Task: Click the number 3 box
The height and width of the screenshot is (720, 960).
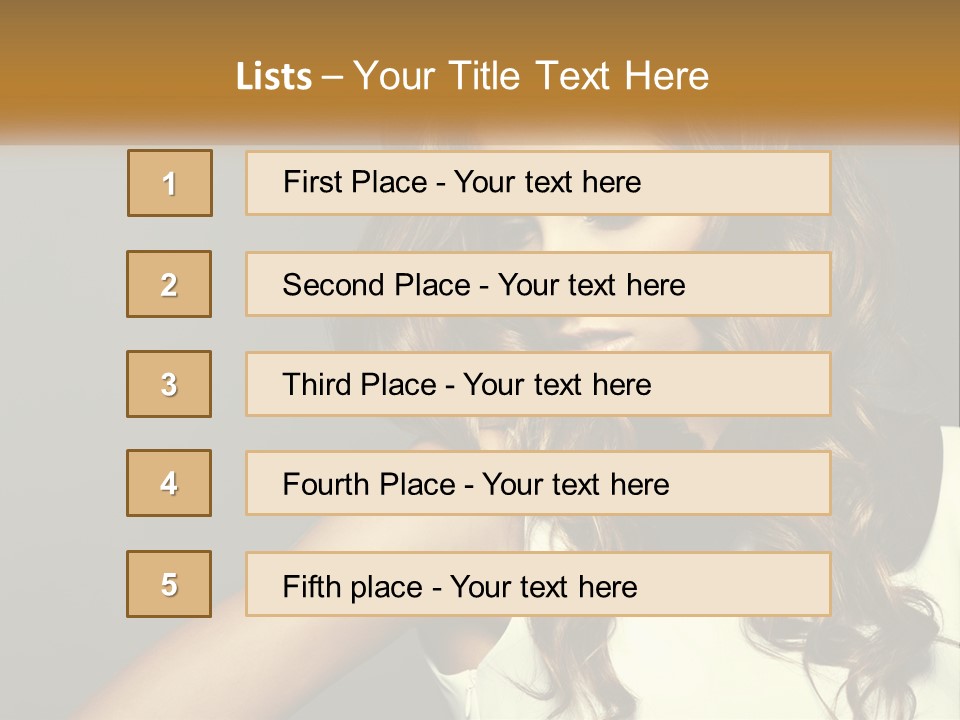Action: (169, 384)
